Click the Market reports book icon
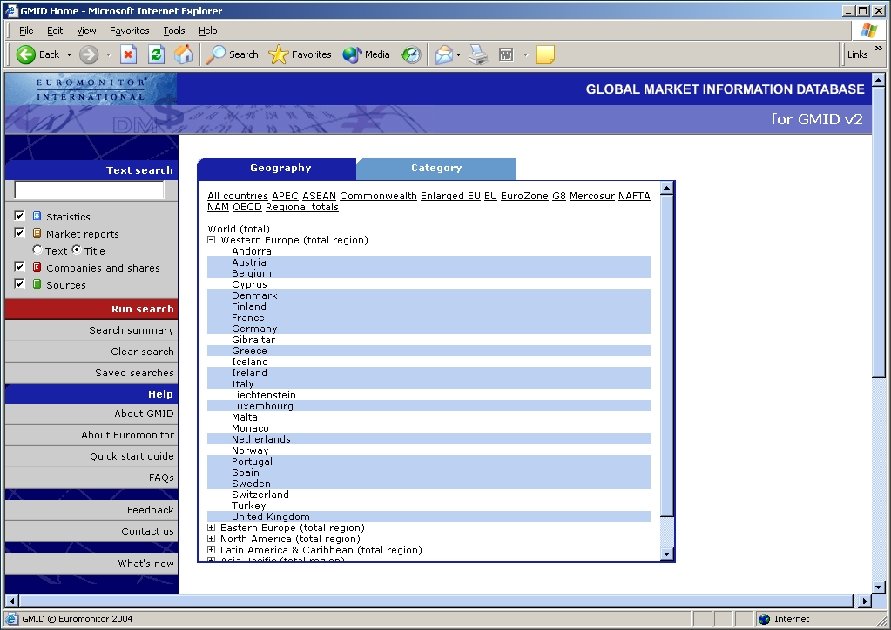891x630 pixels. 37,233
